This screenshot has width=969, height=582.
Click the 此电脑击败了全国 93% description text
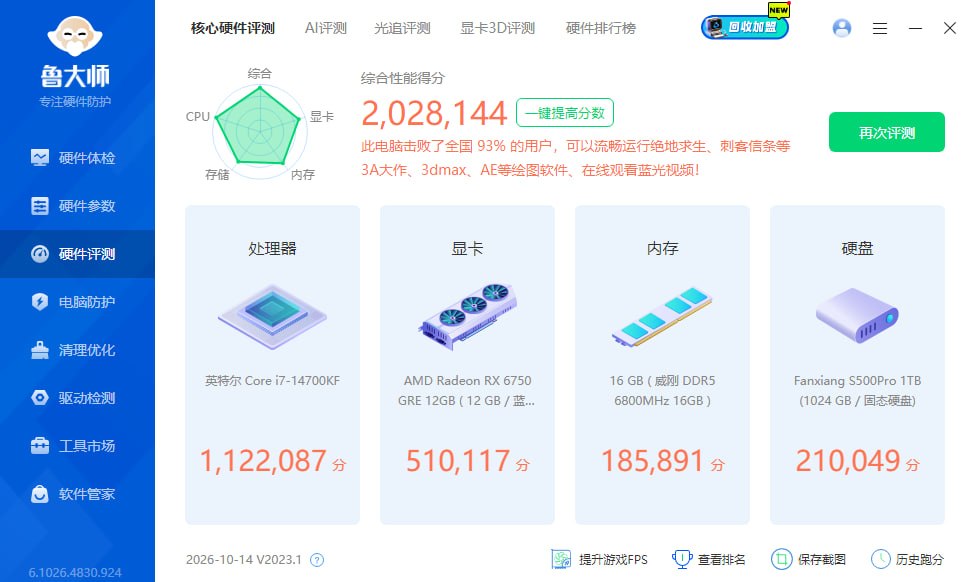576,158
